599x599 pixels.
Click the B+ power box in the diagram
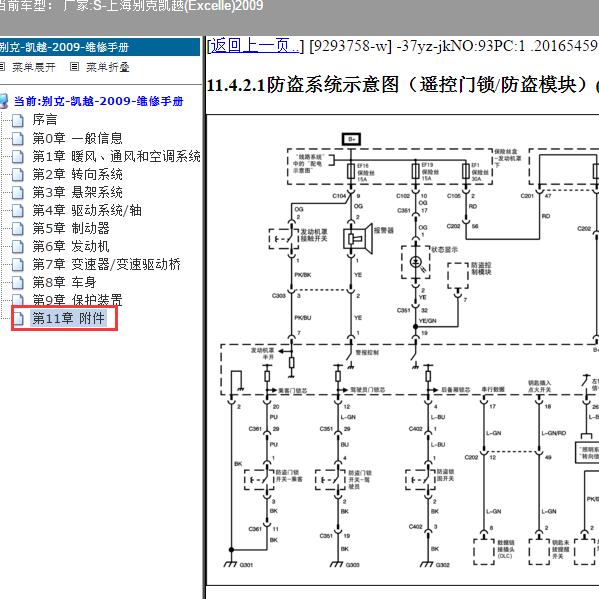pyautogui.click(x=351, y=139)
